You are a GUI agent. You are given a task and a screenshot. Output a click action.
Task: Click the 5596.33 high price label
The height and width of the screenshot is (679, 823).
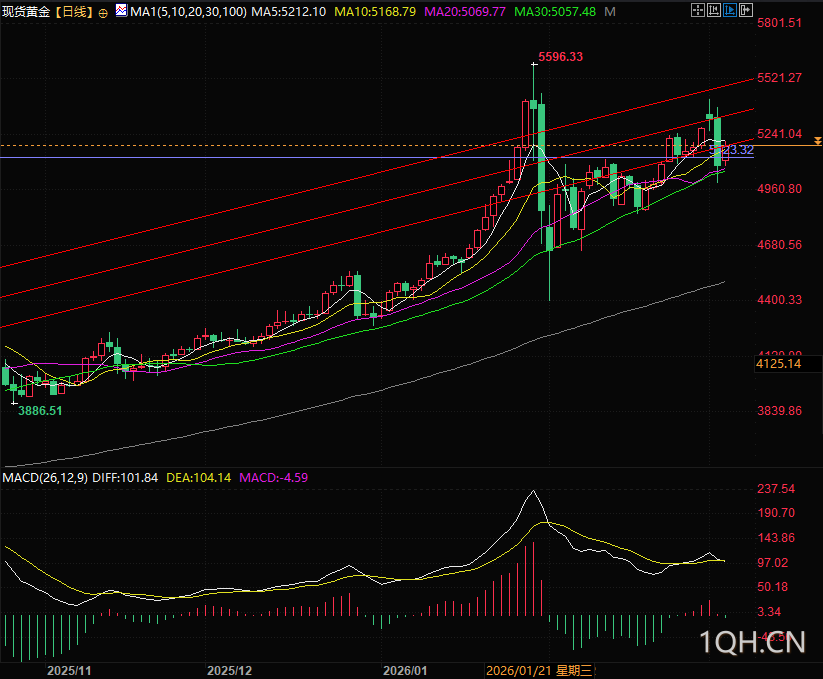click(x=560, y=57)
